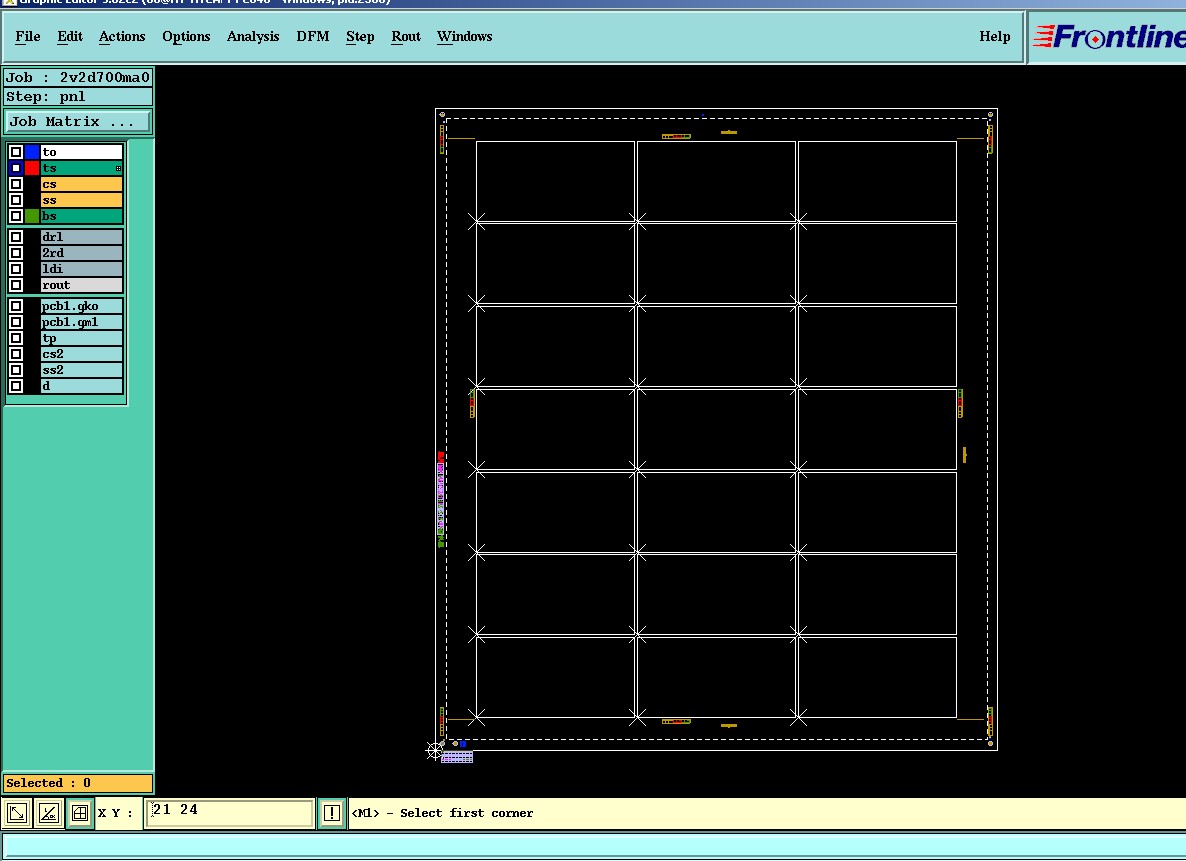Click the Selected : 0 status box
The width and height of the screenshot is (1186, 861).
[x=77, y=783]
